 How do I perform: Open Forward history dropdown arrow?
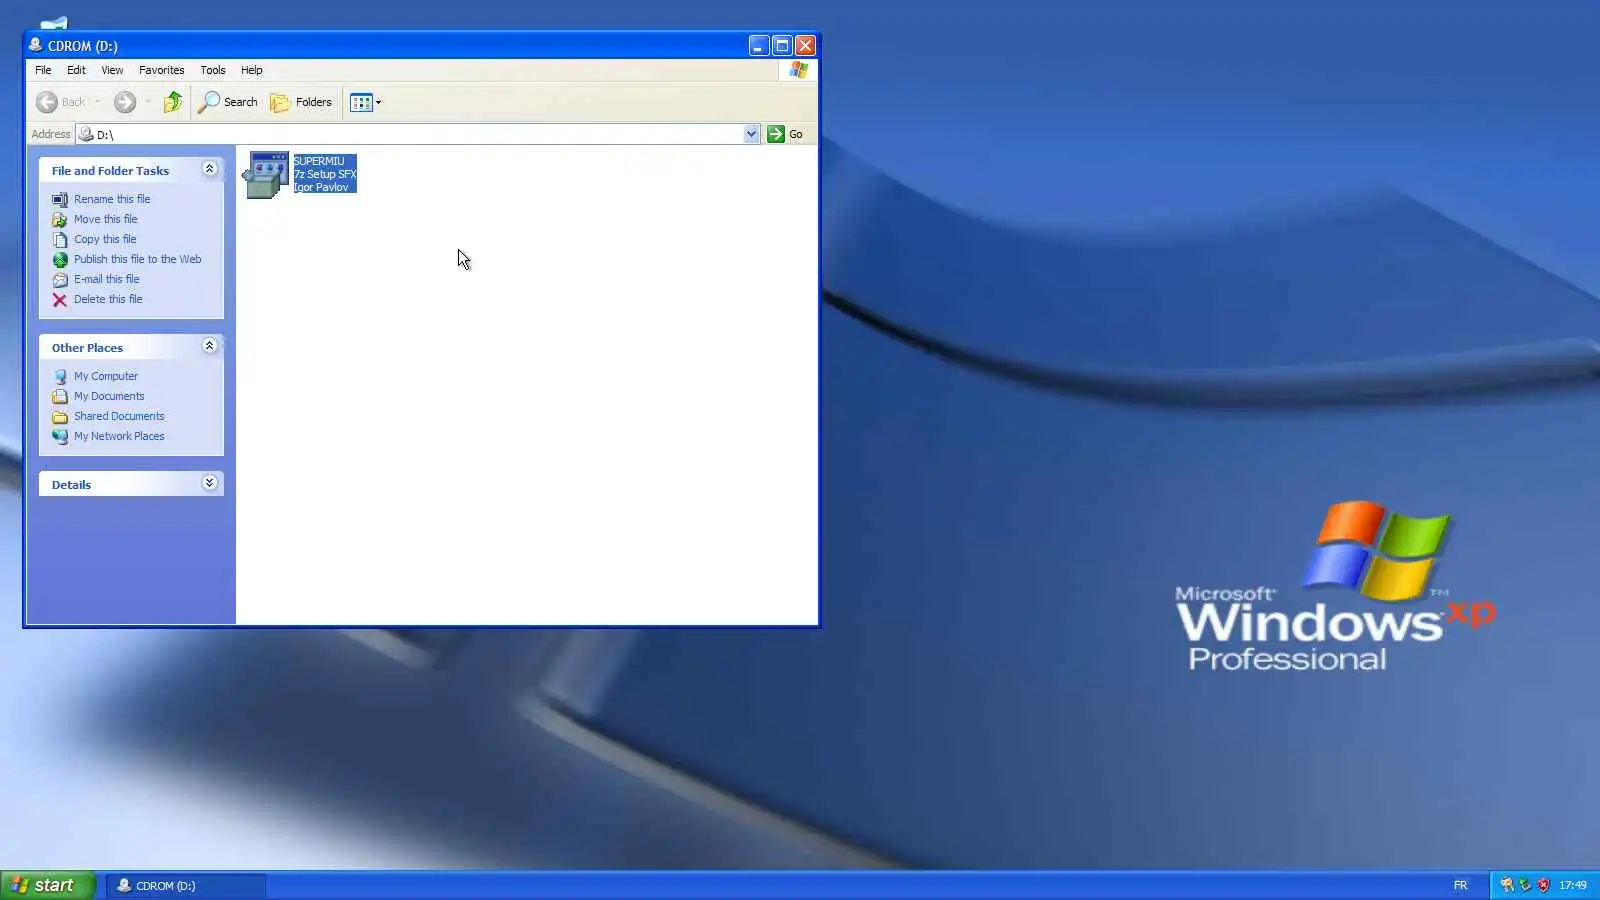click(148, 102)
